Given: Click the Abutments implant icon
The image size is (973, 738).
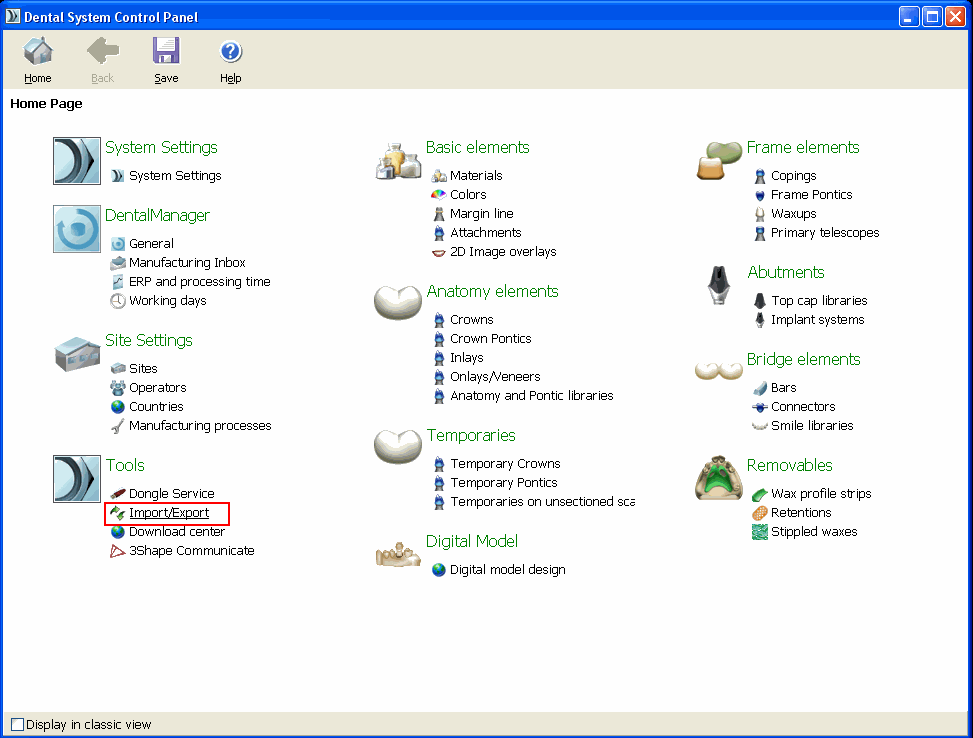Looking at the screenshot, I should [719, 285].
